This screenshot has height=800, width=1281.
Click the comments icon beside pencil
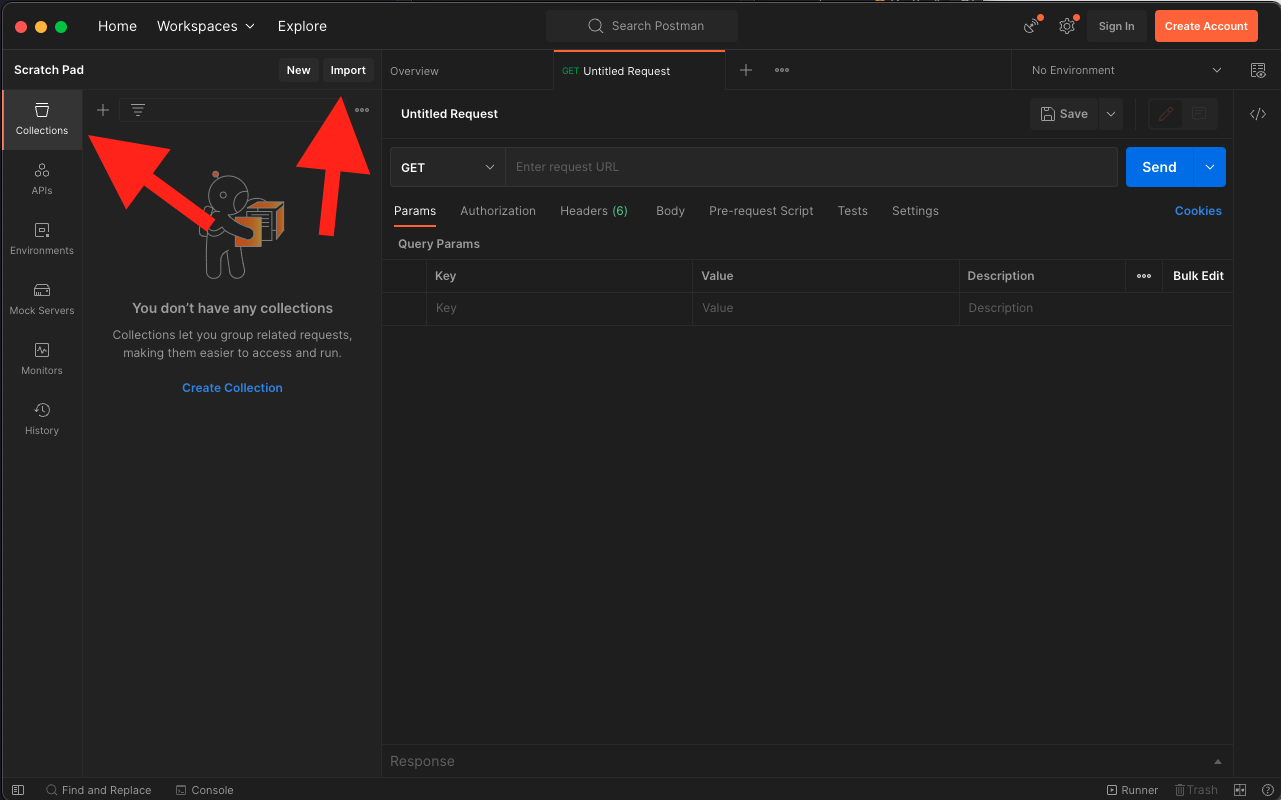1199,114
